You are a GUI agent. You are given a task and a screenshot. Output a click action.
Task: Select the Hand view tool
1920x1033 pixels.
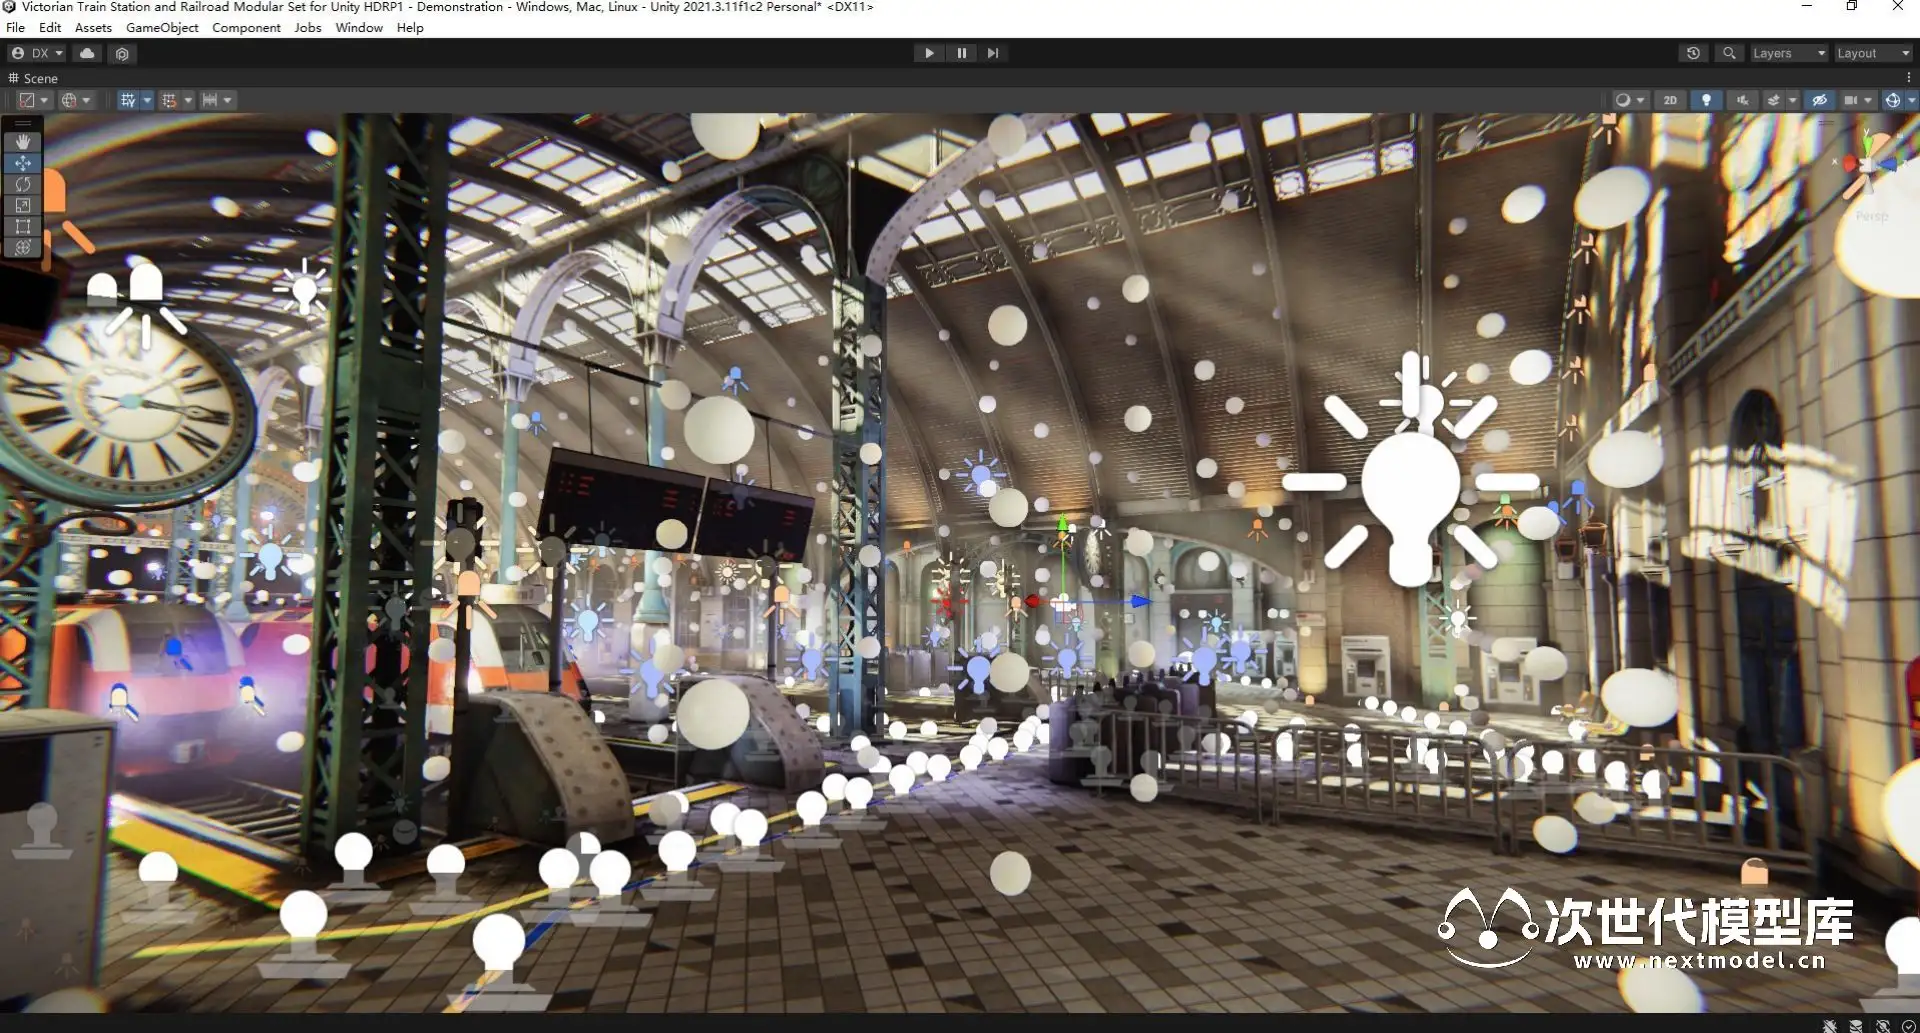[22, 142]
